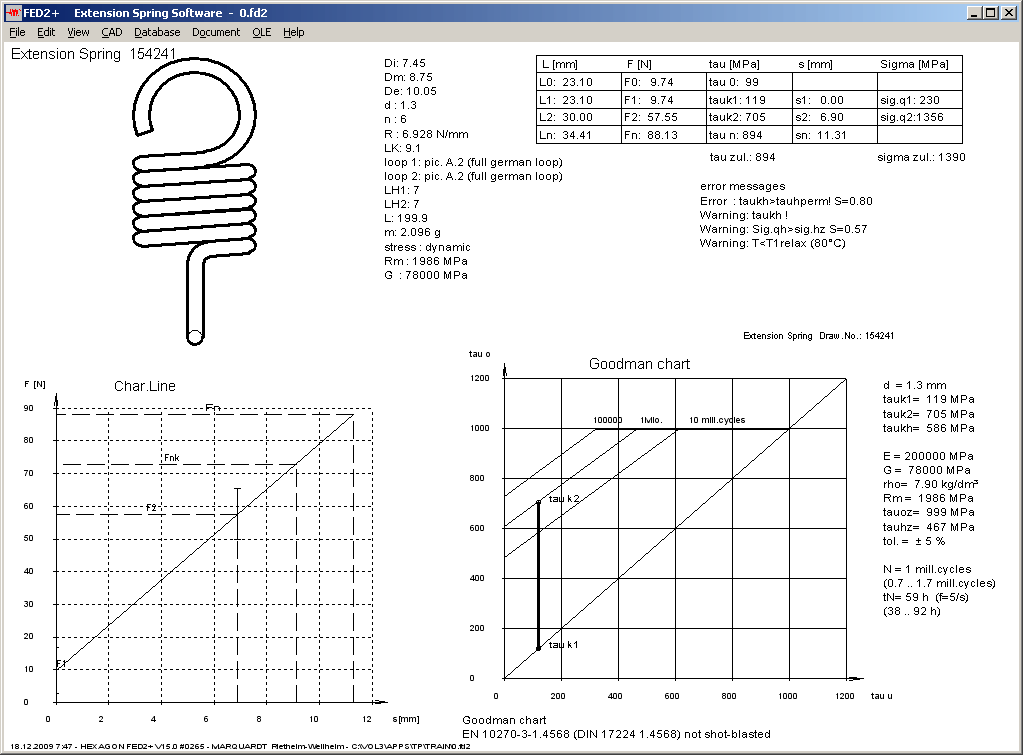1023x755 pixels.
Task: Click the Goodman chart title
Action: (639, 364)
